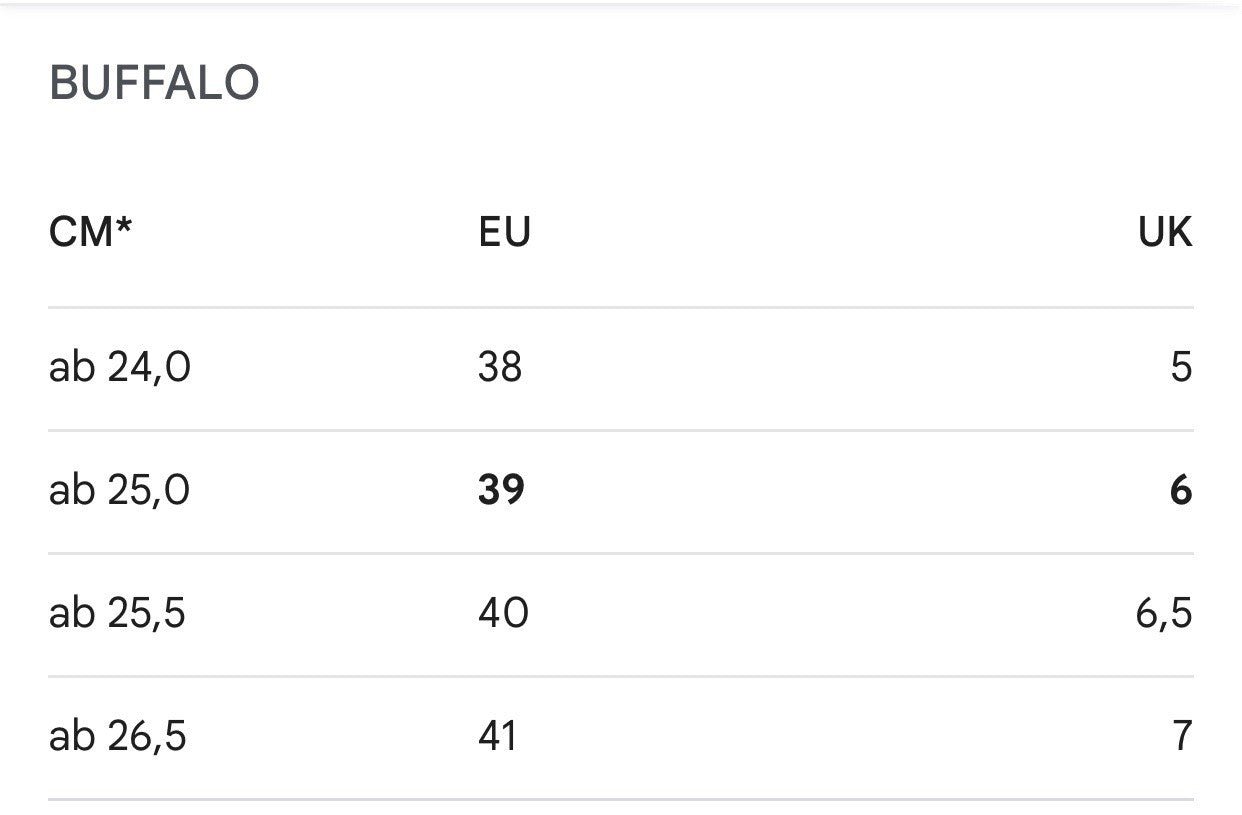
Task: Click the 'ab 25,0' centimeter value
Action: point(120,491)
